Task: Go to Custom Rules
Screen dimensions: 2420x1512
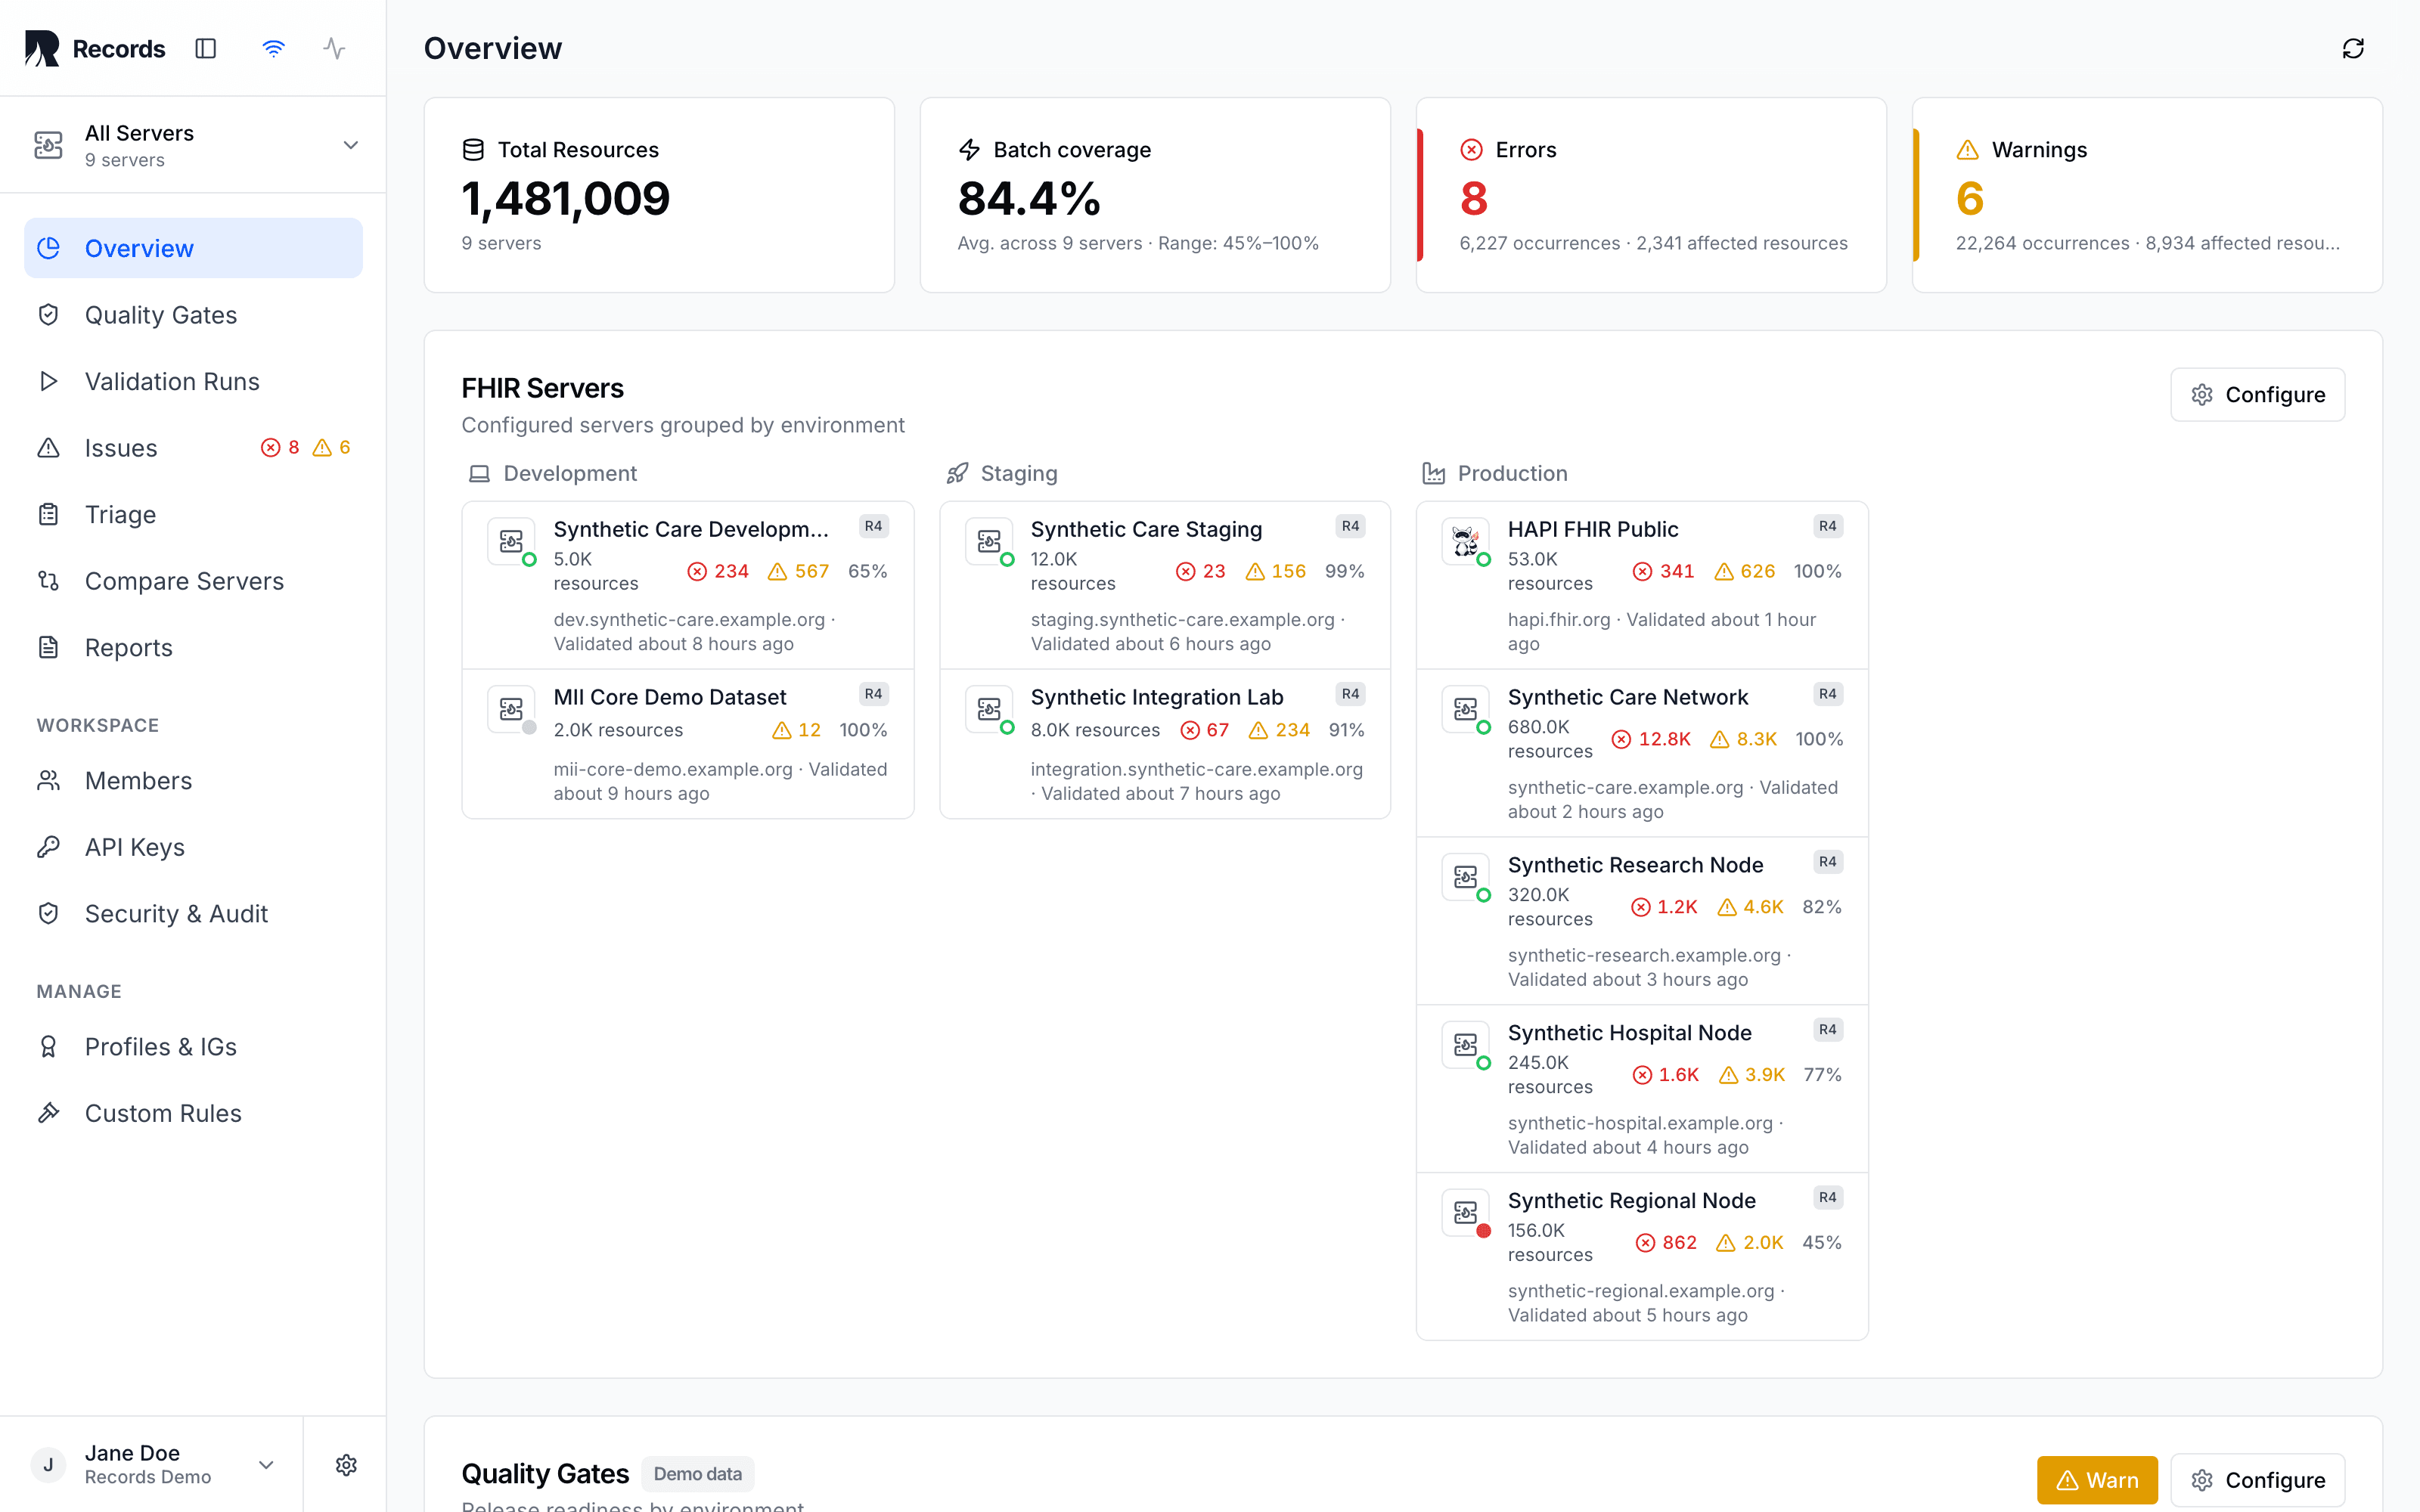Action: (193, 1113)
